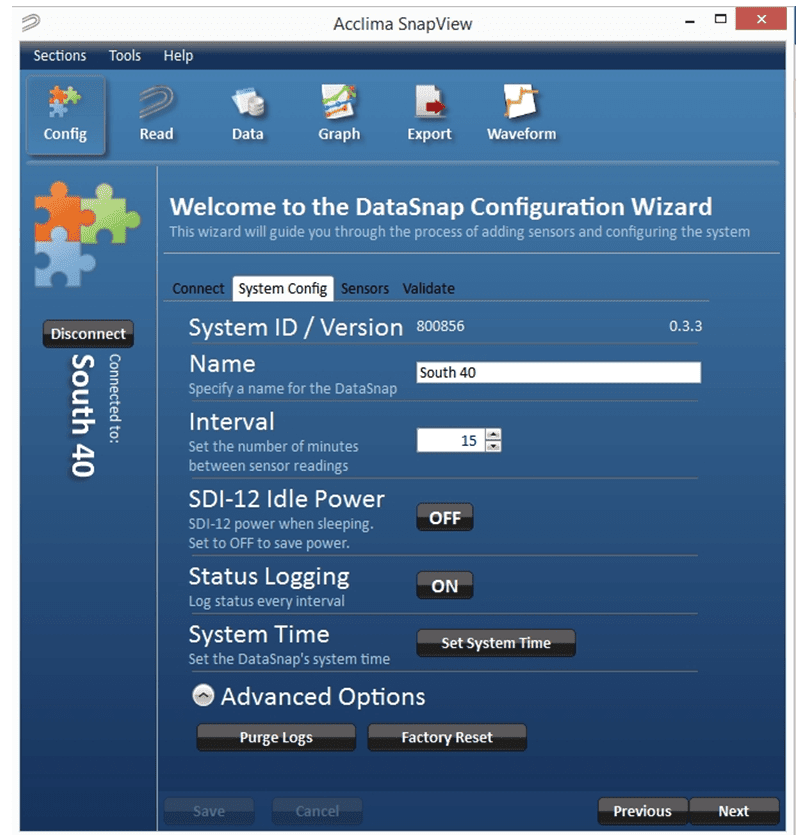Increase Interval with the up arrow
The width and height of the screenshot is (809, 835).
492,435
